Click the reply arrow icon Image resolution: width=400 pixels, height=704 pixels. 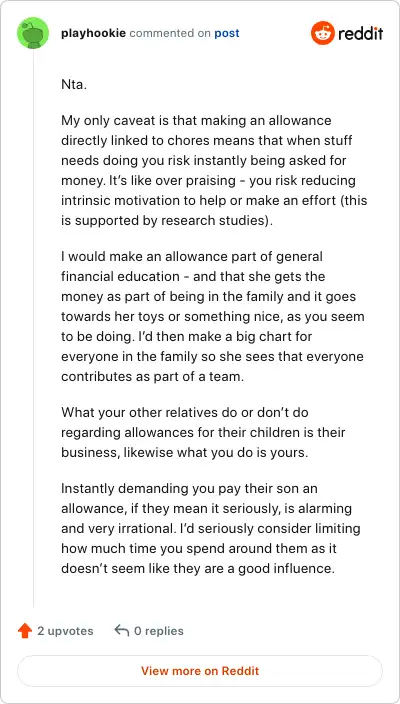122,630
